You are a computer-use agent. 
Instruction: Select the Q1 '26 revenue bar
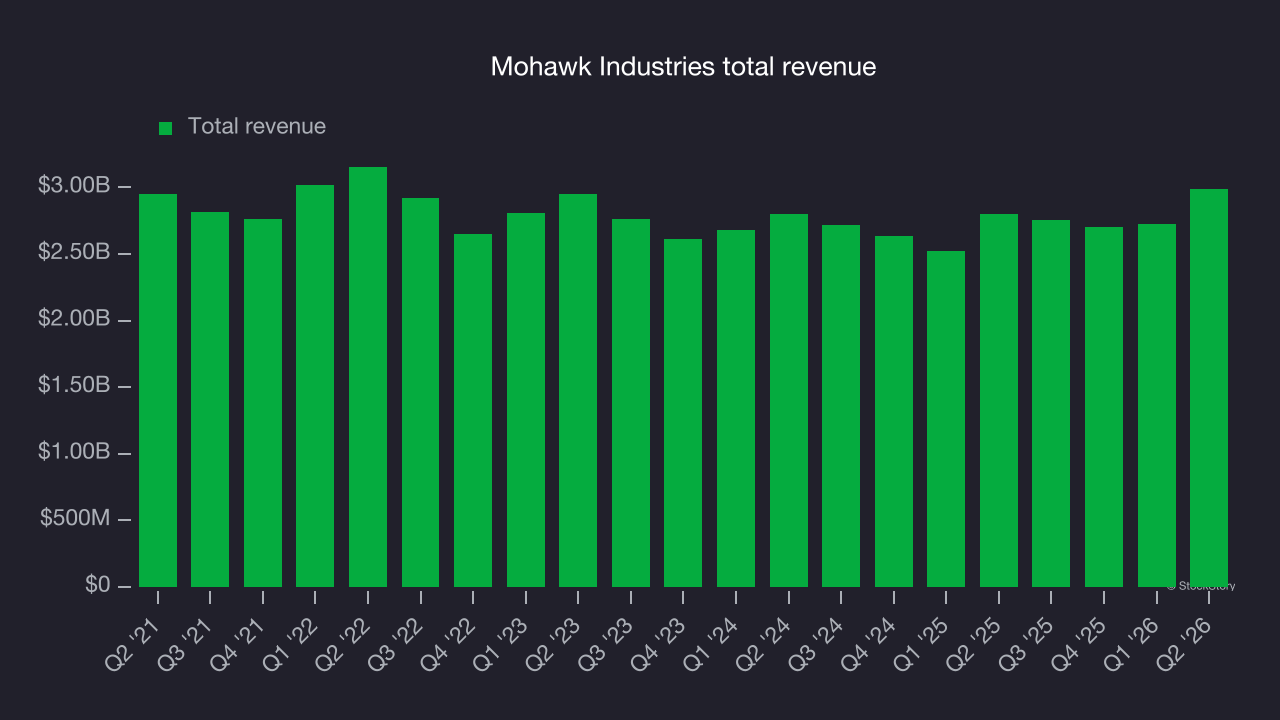[1157, 405]
